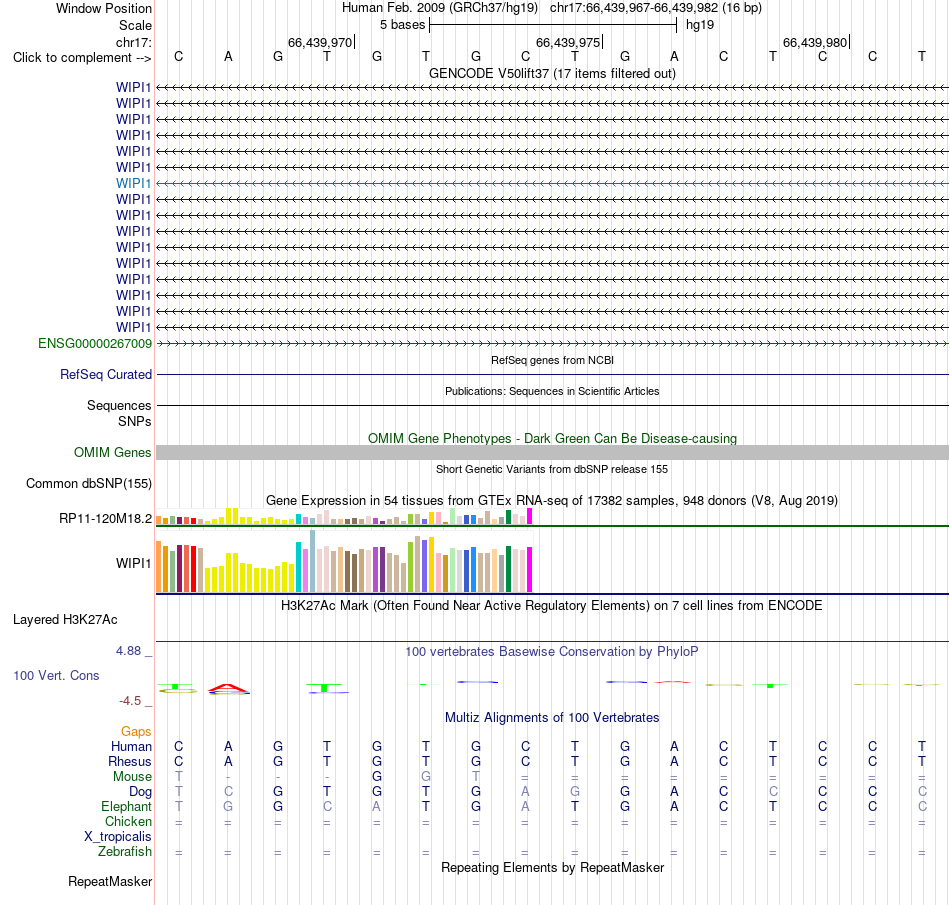Click the 'X_tropicalis' alignment row label

coord(118,837)
